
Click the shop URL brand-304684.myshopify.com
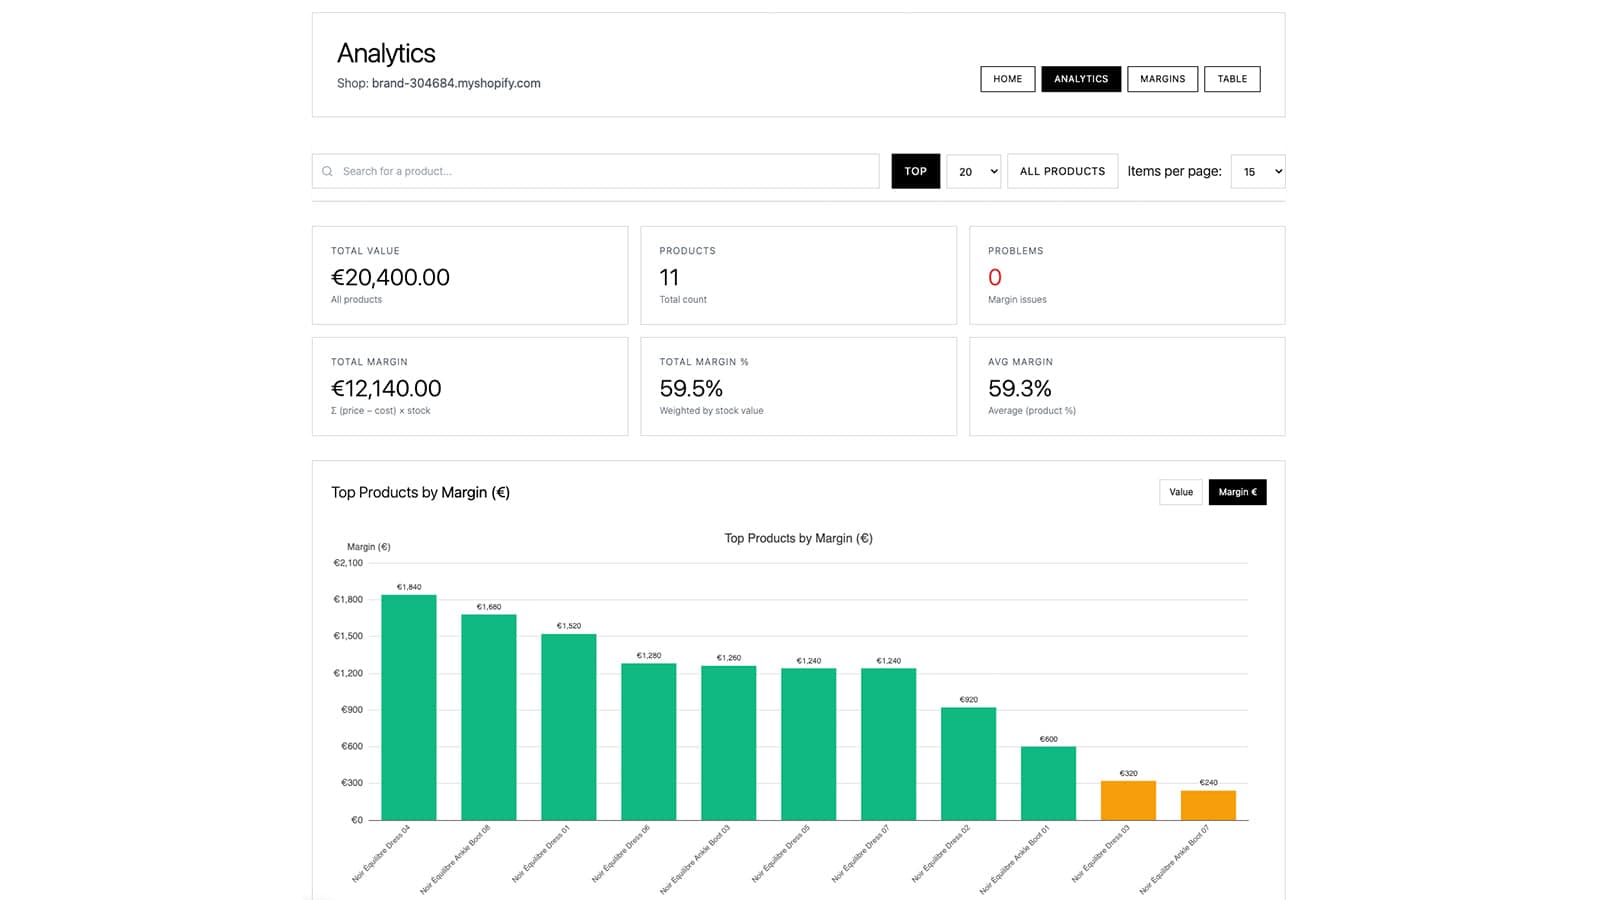point(456,83)
